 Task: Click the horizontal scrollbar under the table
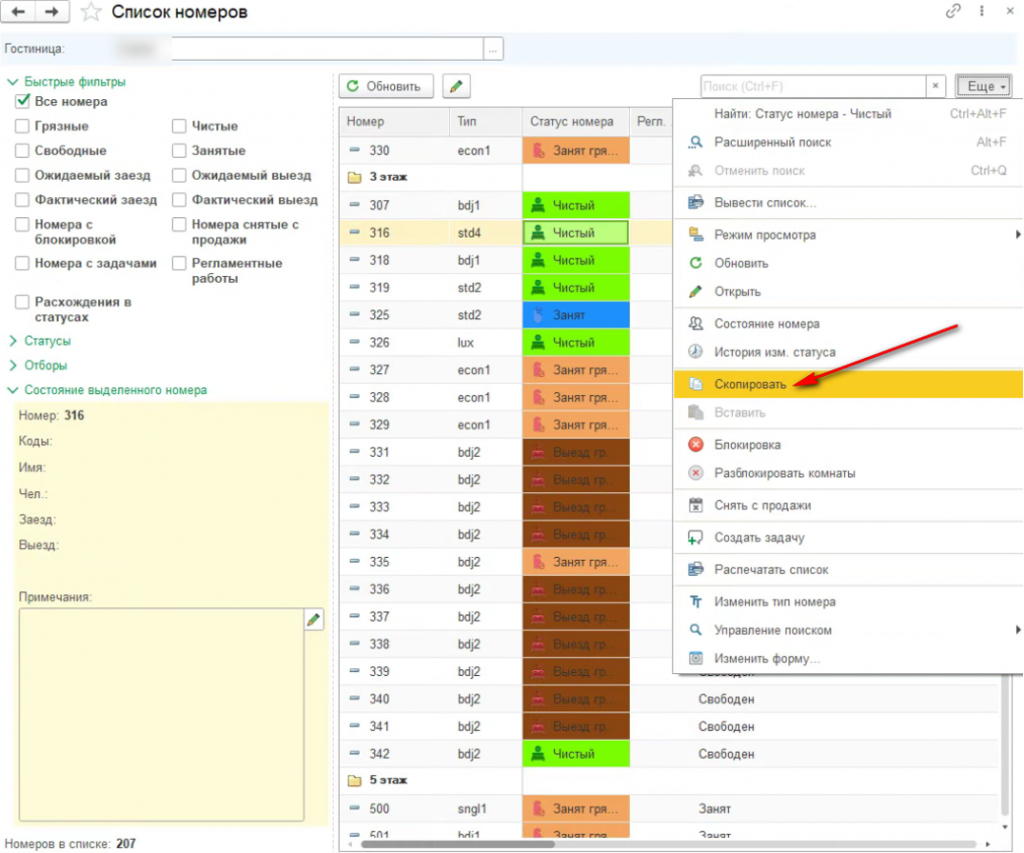point(457,844)
